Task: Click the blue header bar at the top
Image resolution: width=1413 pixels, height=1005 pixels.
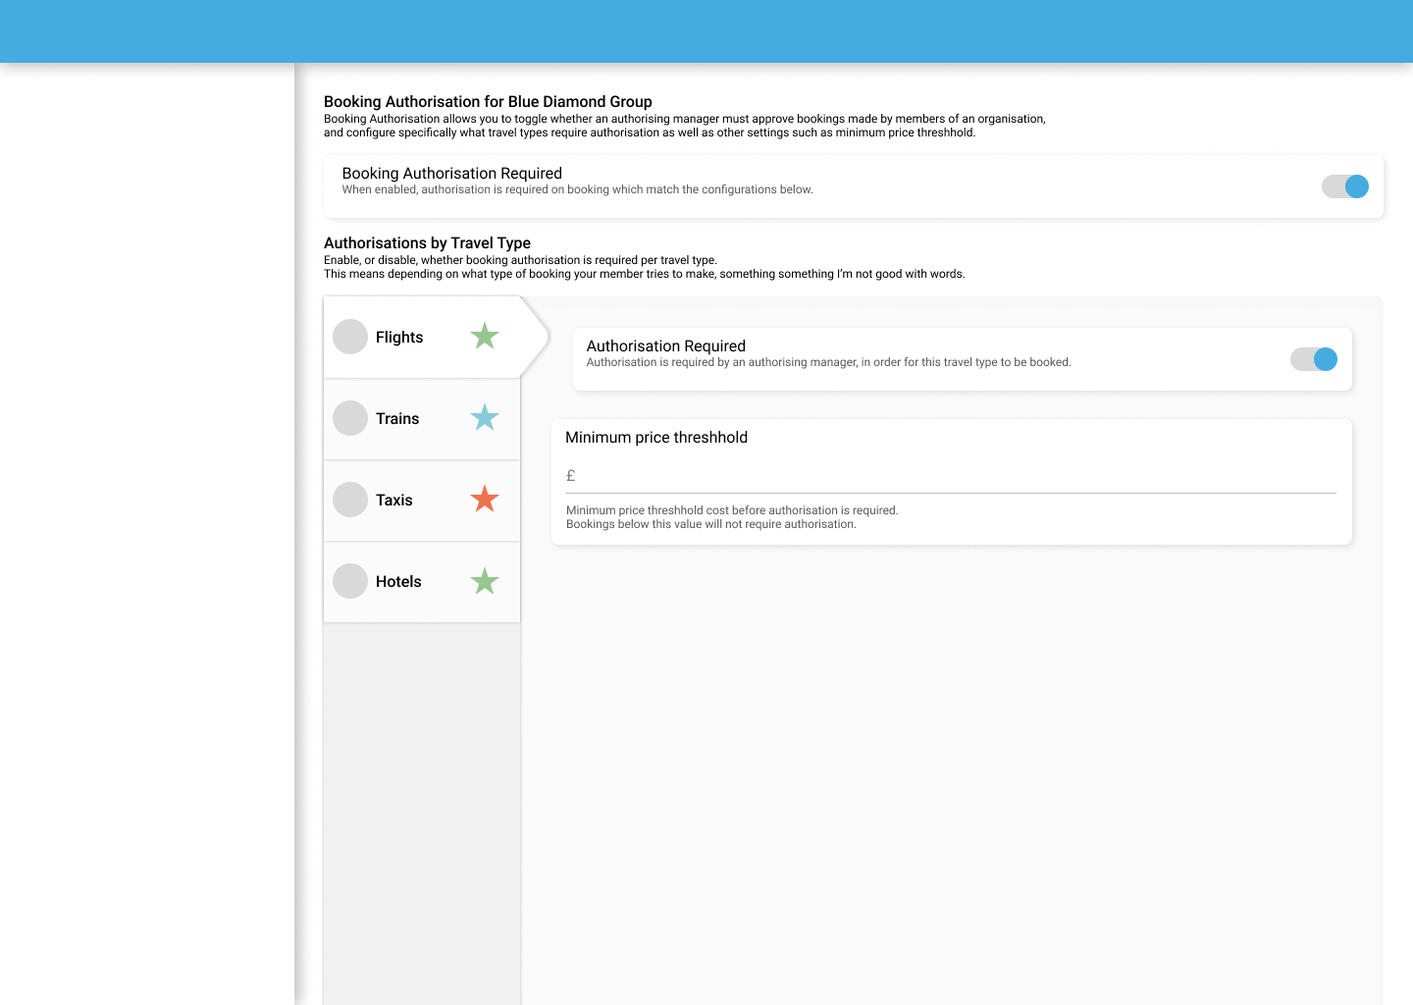Action: pyautogui.click(x=706, y=30)
